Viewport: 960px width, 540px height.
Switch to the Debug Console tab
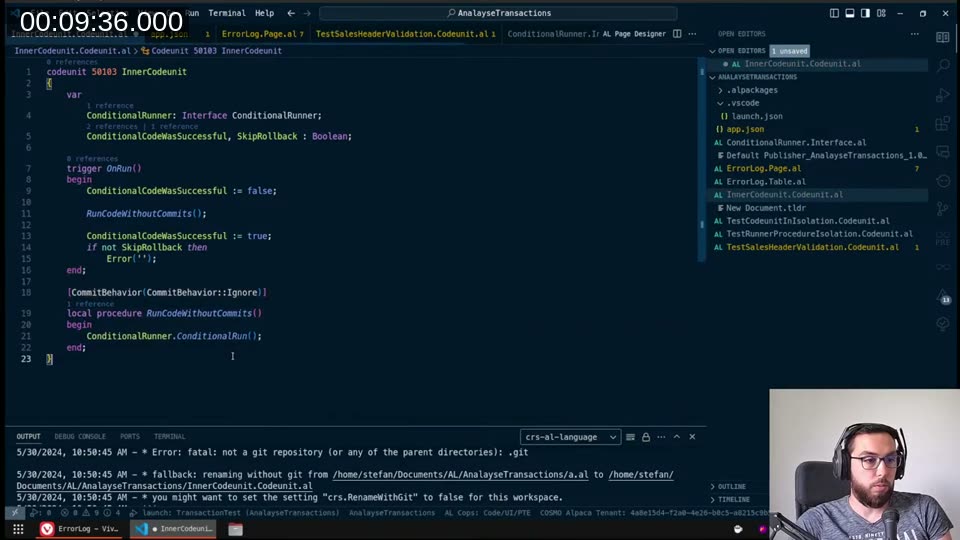tap(80, 437)
